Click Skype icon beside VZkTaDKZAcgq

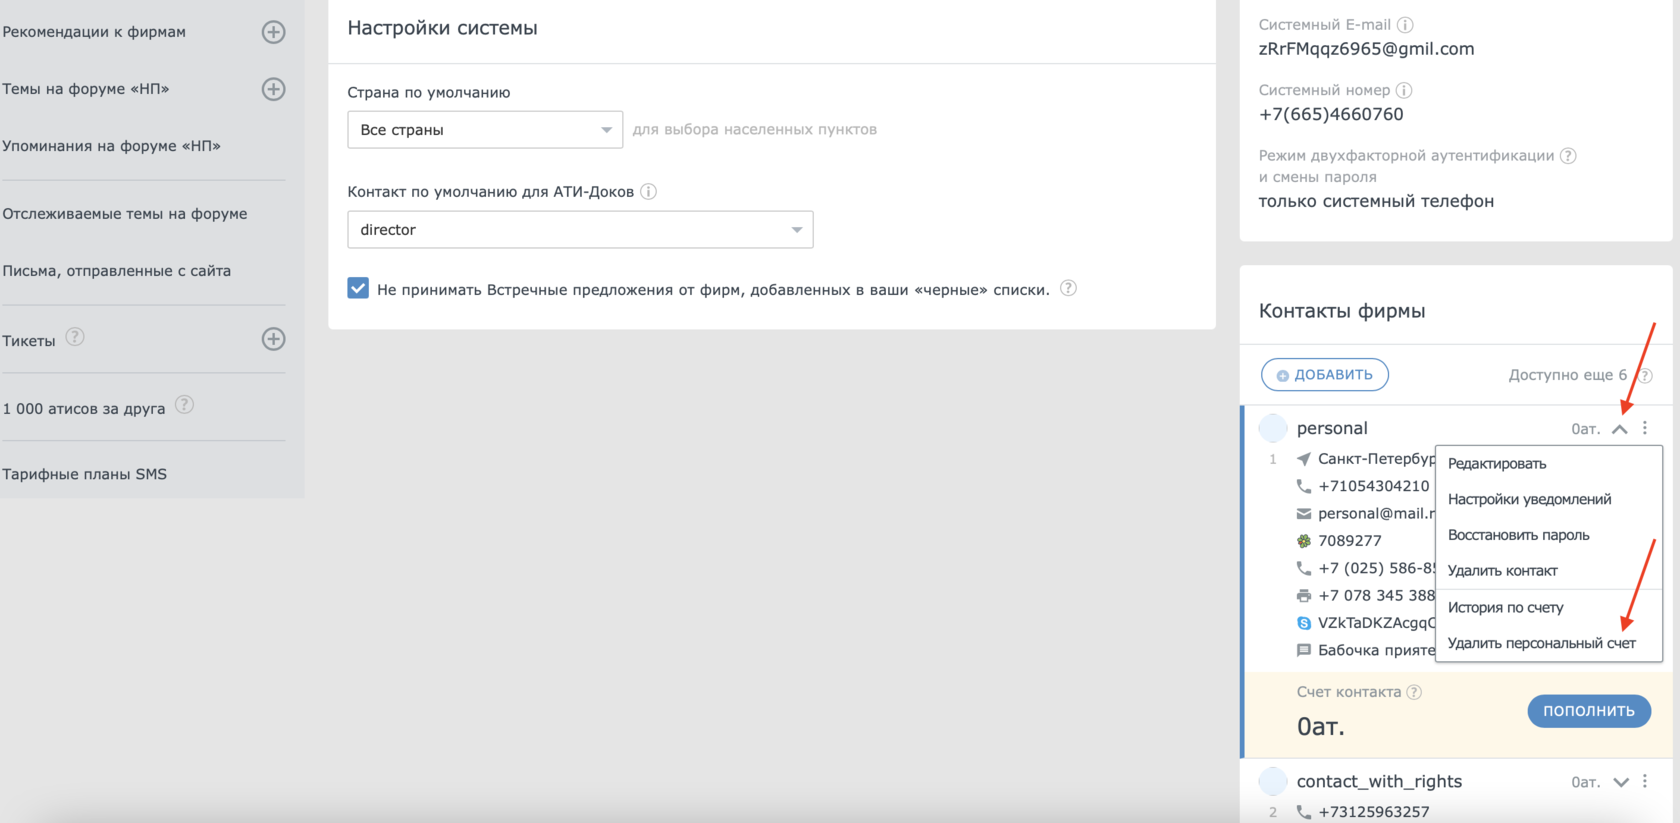coord(1304,623)
